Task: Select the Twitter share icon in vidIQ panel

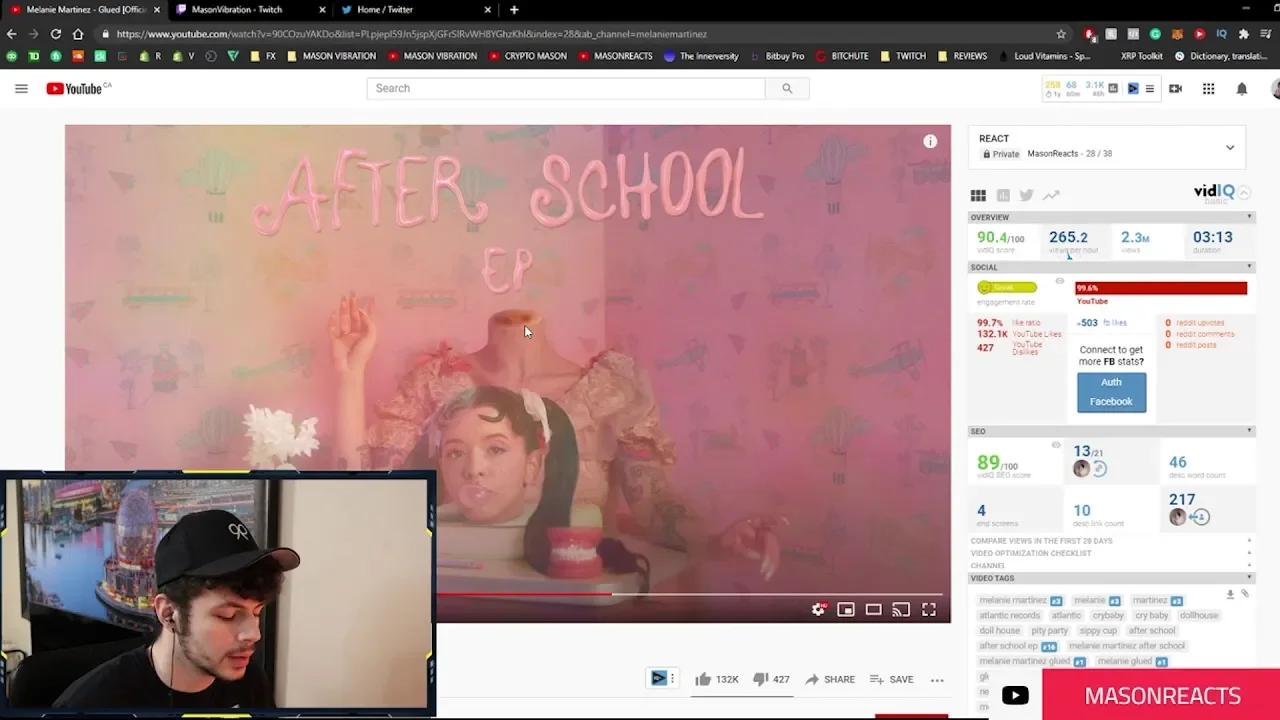Action: point(1027,195)
